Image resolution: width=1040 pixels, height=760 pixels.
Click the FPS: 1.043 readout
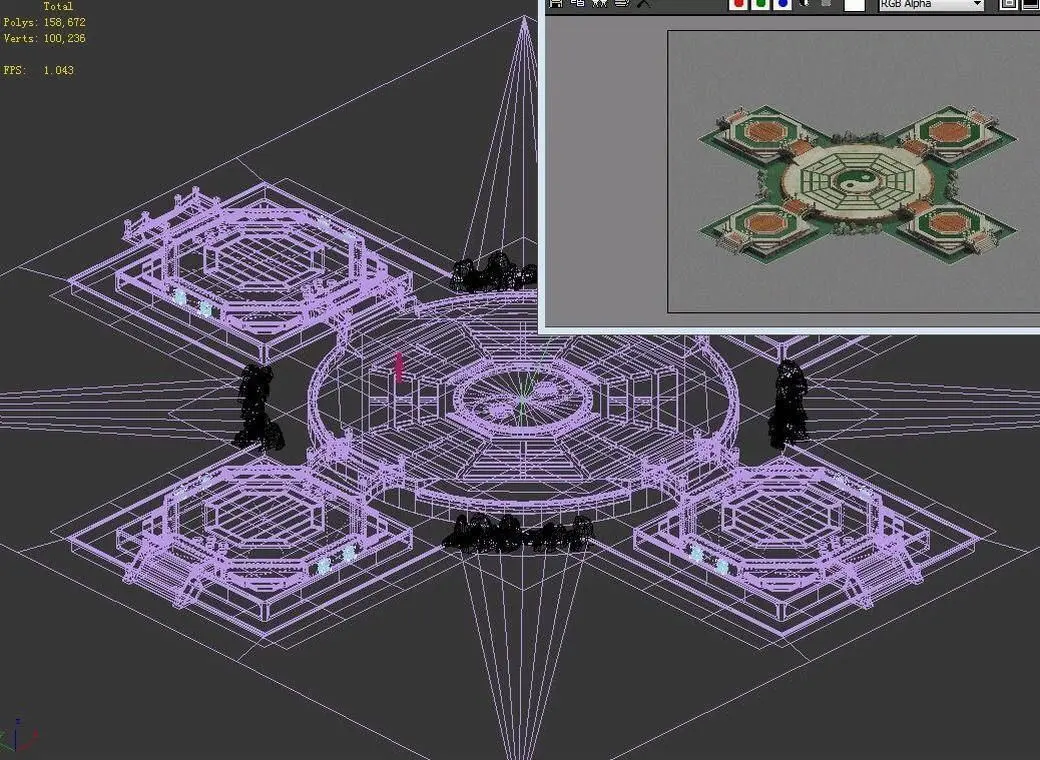click(x=38, y=70)
